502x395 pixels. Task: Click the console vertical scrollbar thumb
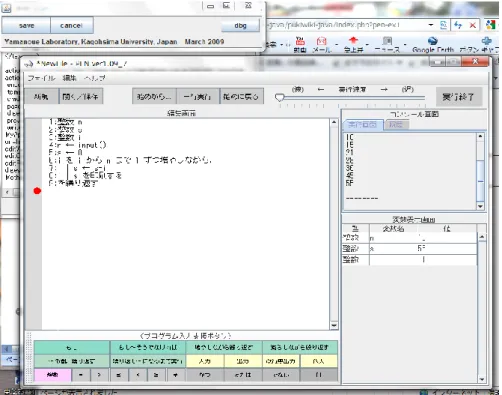coord(480,181)
